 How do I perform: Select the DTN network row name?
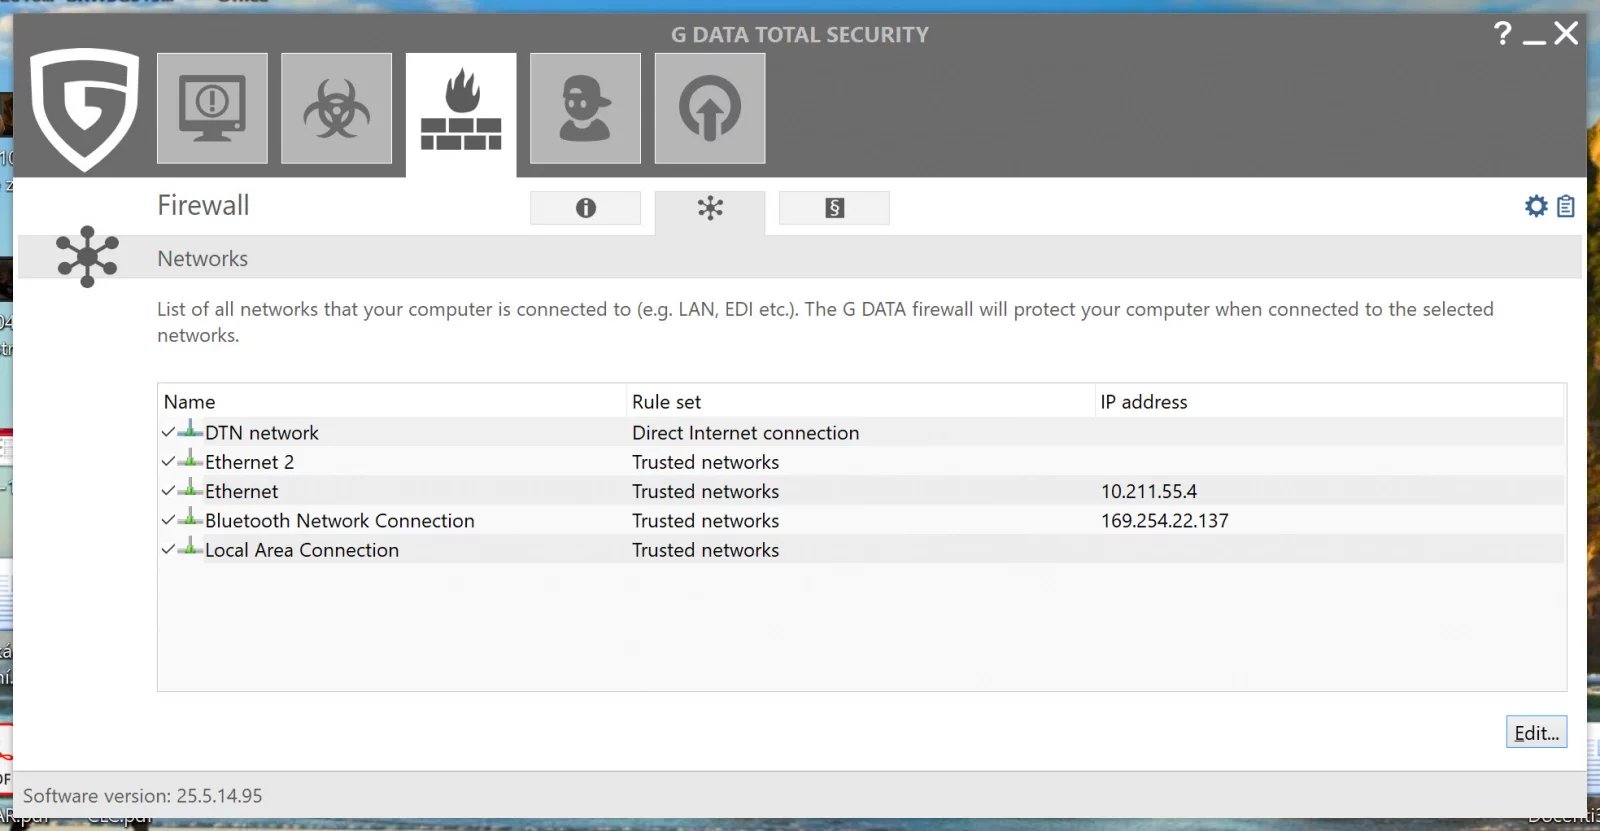click(x=262, y=433)
